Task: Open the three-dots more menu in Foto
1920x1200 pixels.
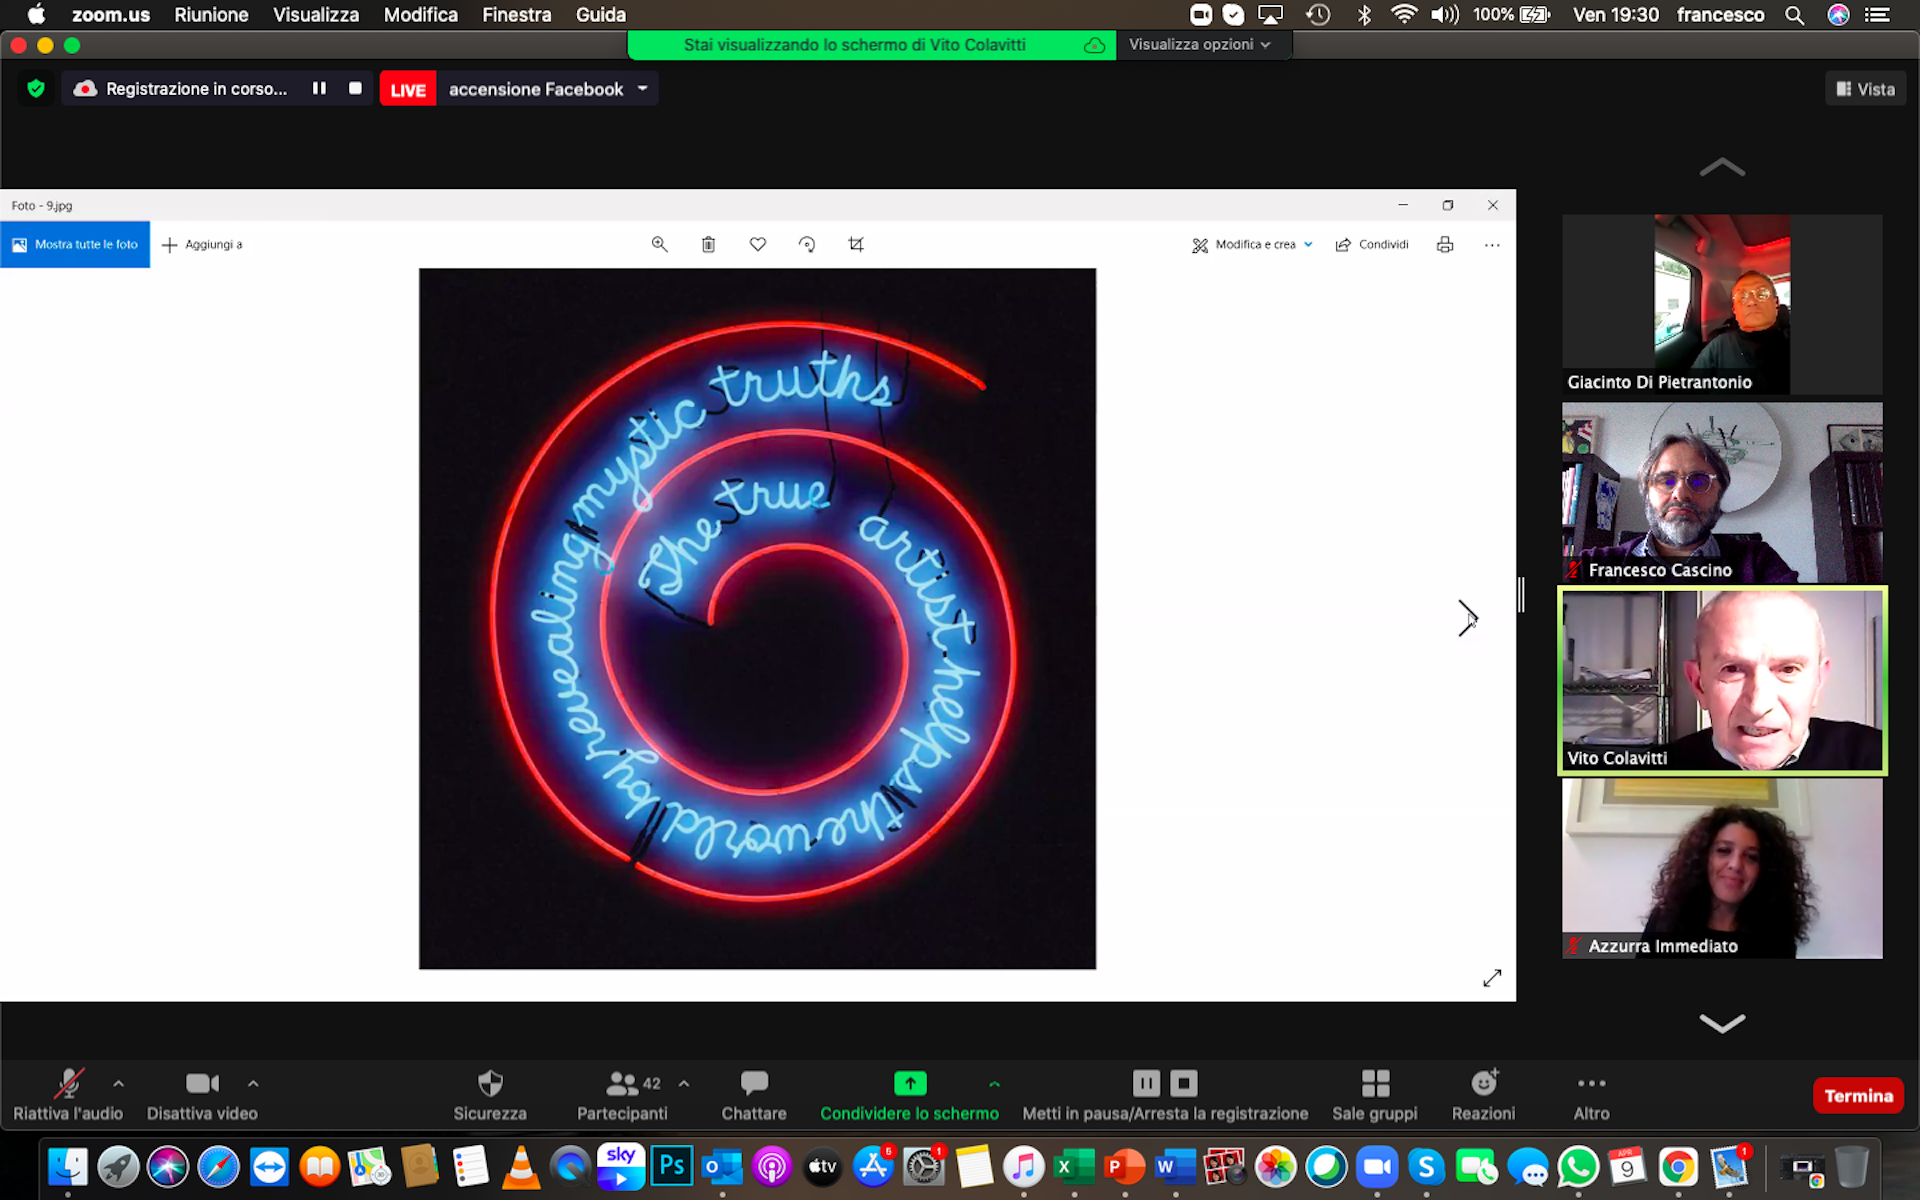Action: click(x=1492, y=244)
